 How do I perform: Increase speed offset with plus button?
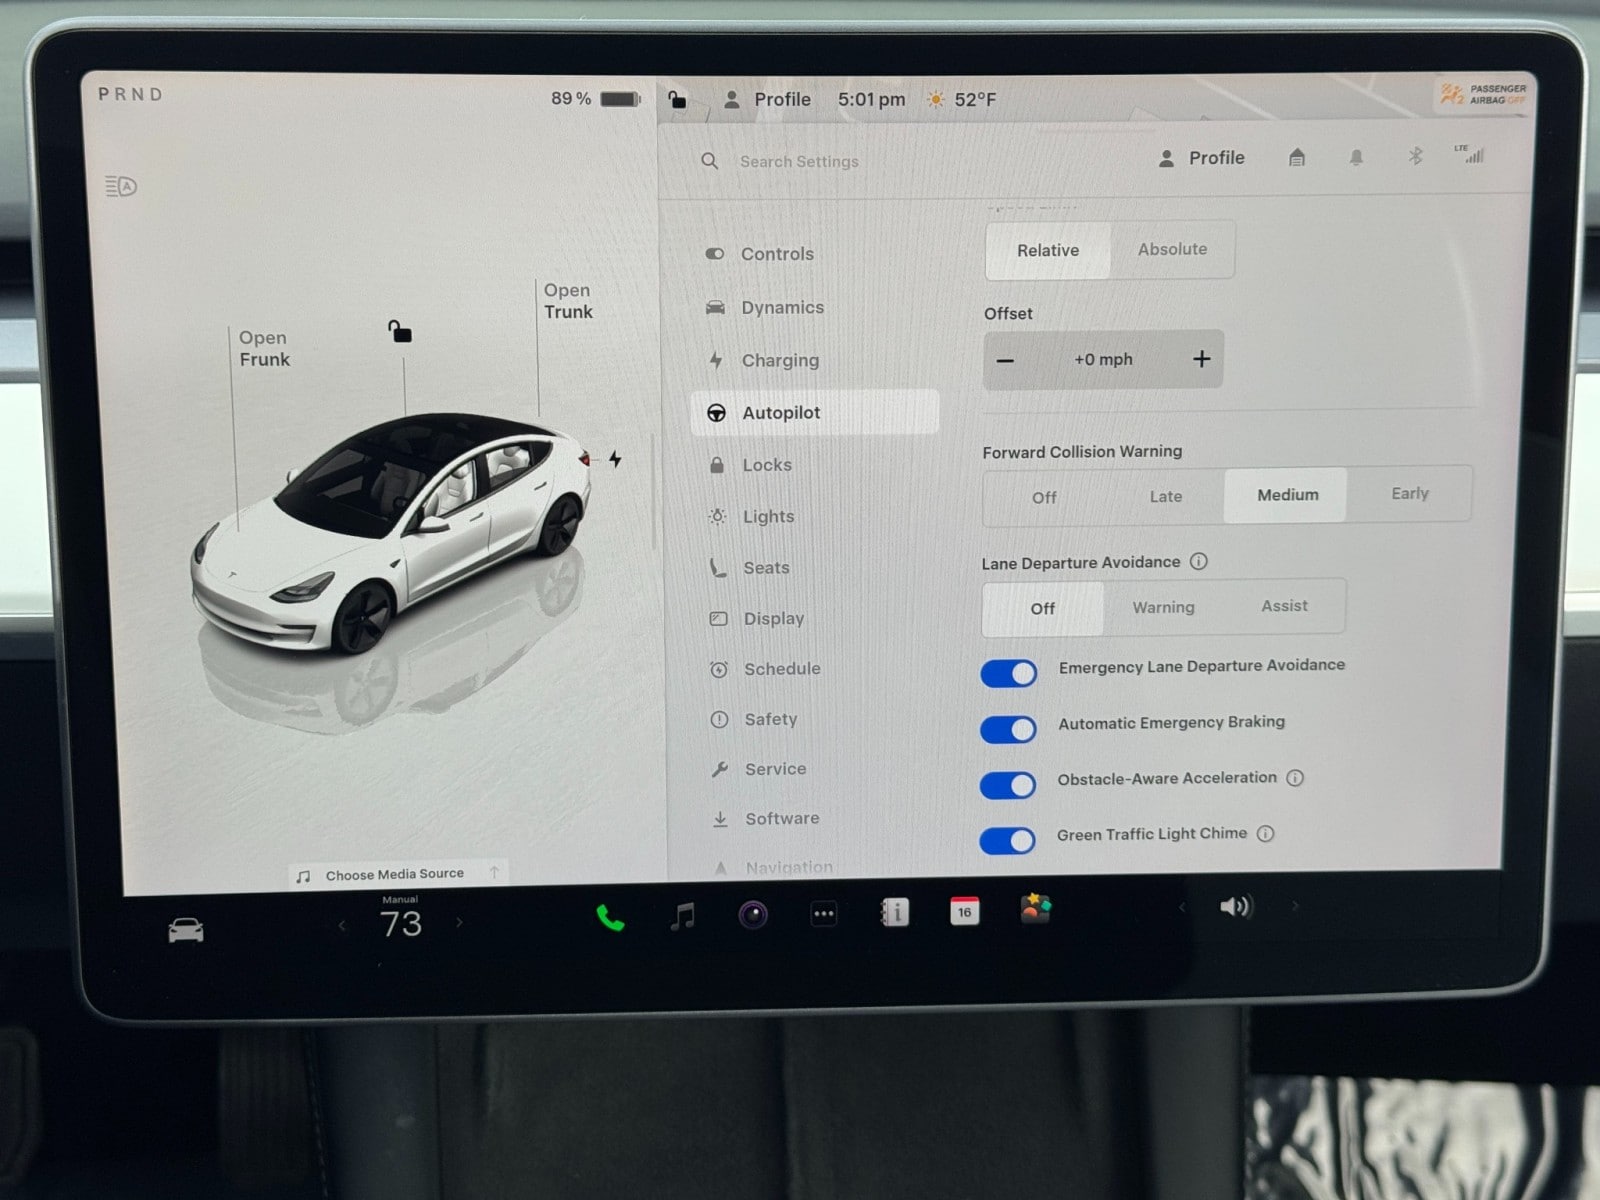[x=1201, y=359]
